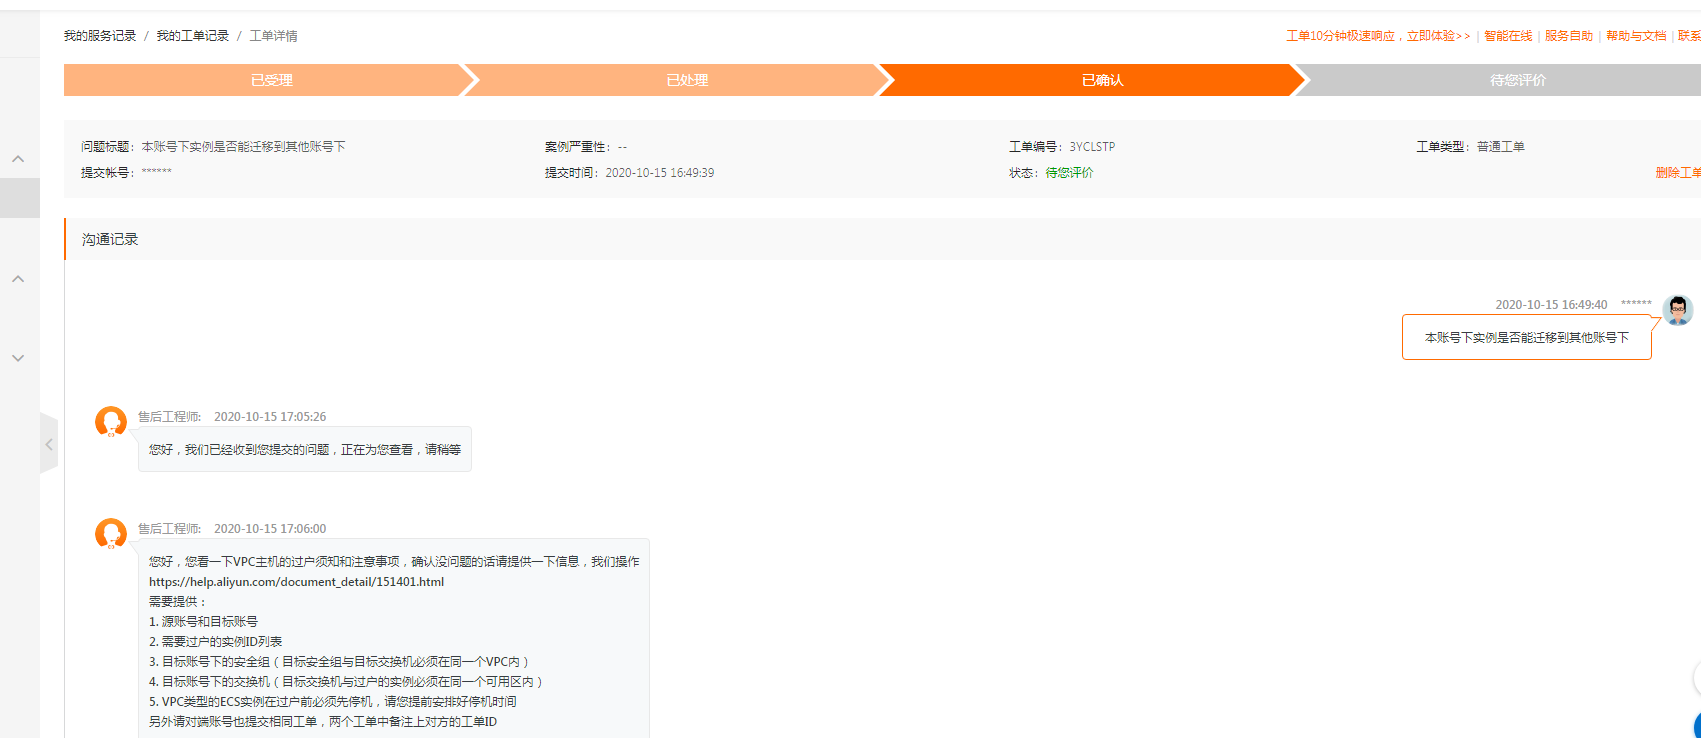Select the 已受理 progress step

[x=271, y=80]
